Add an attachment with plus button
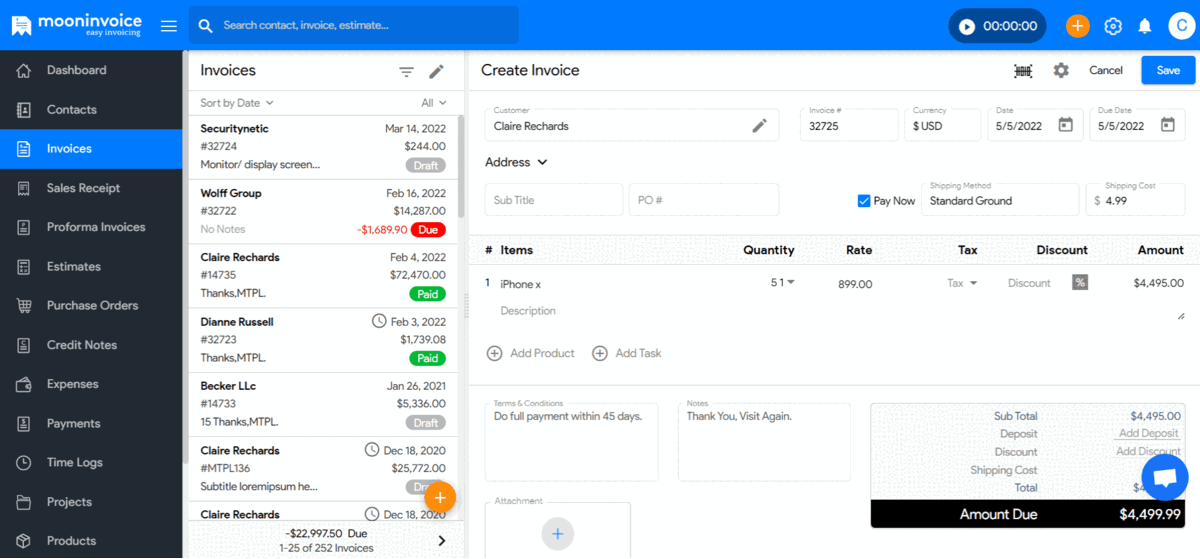 pyautogui.click(x=558, y=533)
